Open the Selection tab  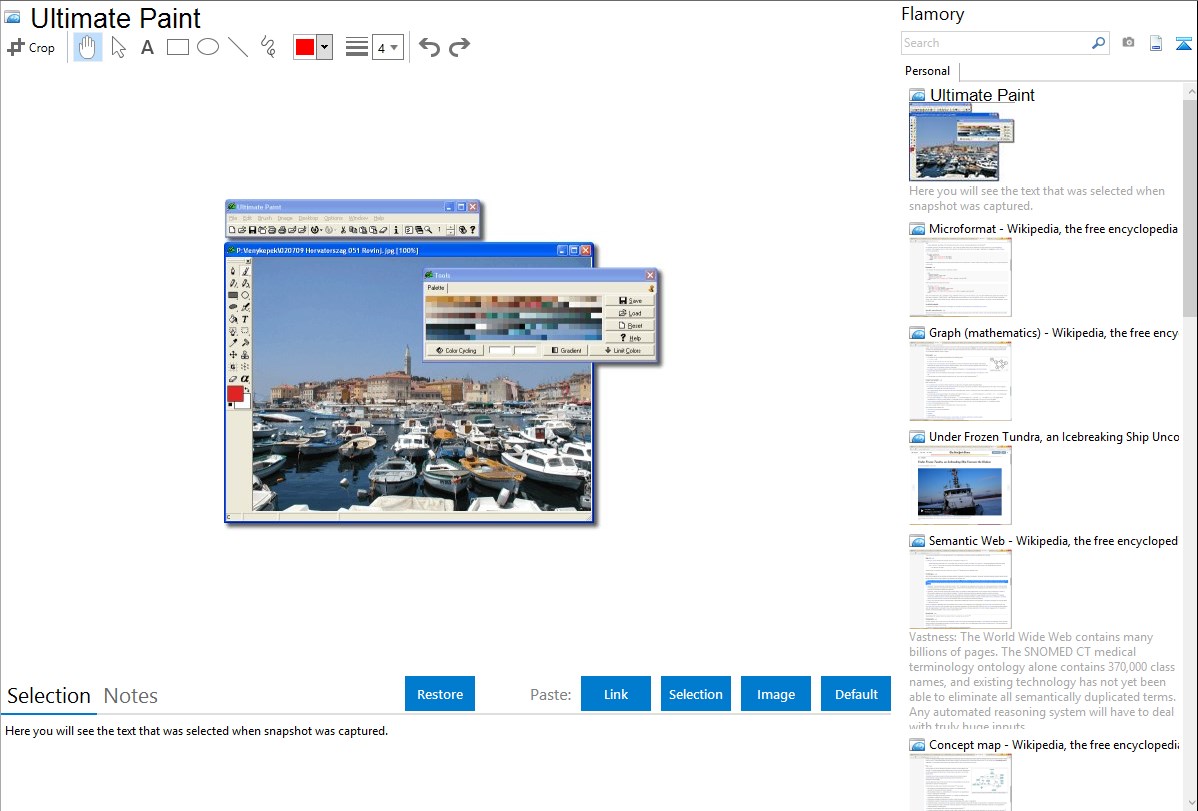pos(49,696)
